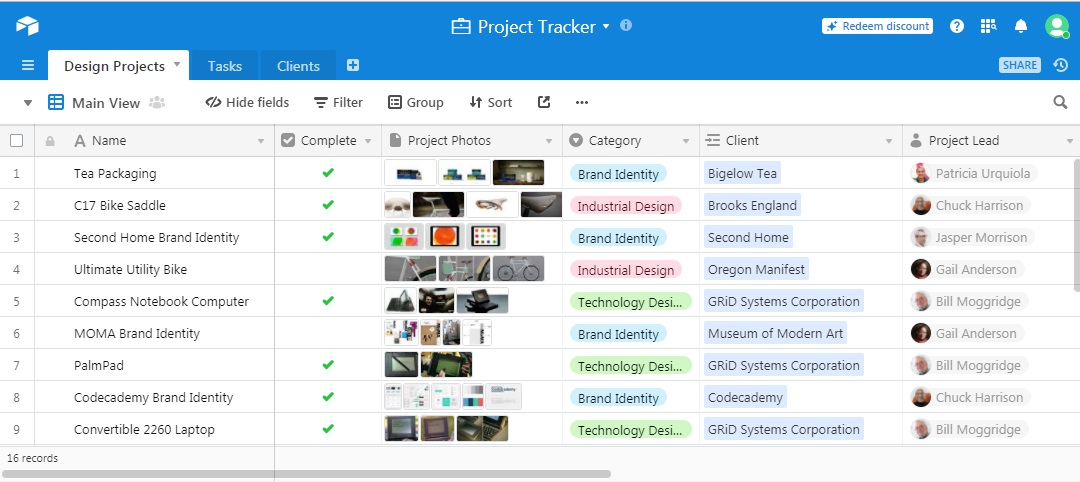Select all records header checkbox
This screenshot has height=482, width=1080.
click(x=17, y=141)
